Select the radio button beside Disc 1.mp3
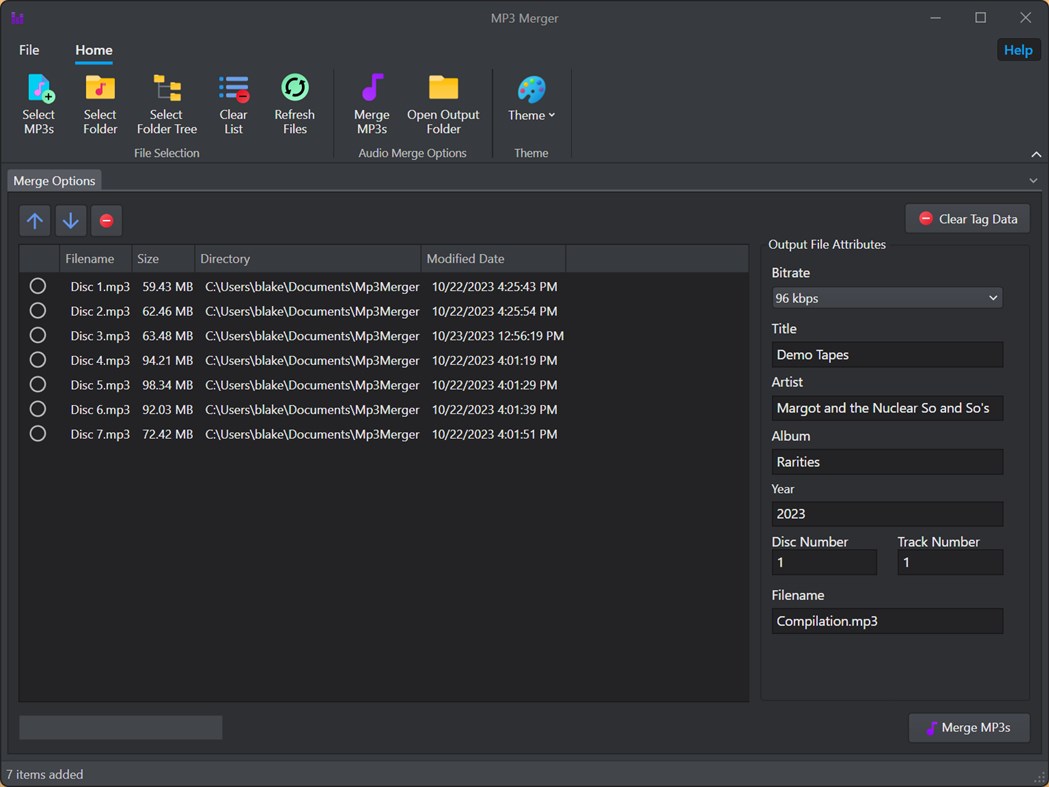 click(x=37, y=286)
